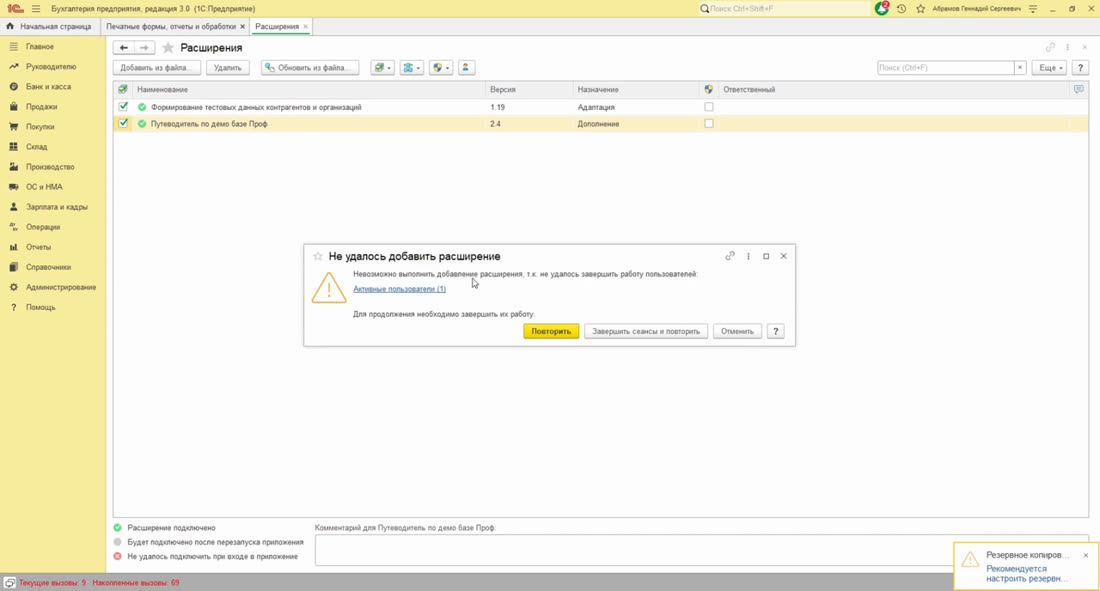
Task: Close the Расширения tab
Action: 306,27
